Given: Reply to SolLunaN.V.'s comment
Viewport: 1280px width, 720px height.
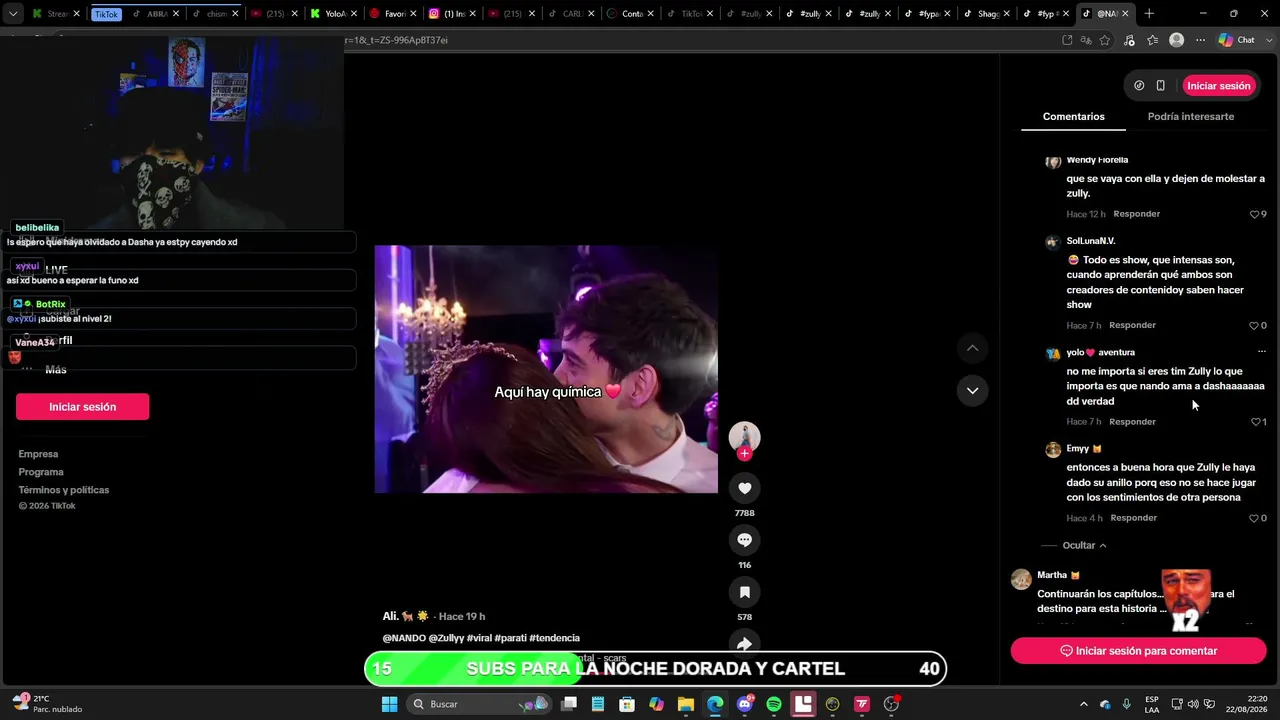Looking at the screenshot, I should pos(1132,326).
